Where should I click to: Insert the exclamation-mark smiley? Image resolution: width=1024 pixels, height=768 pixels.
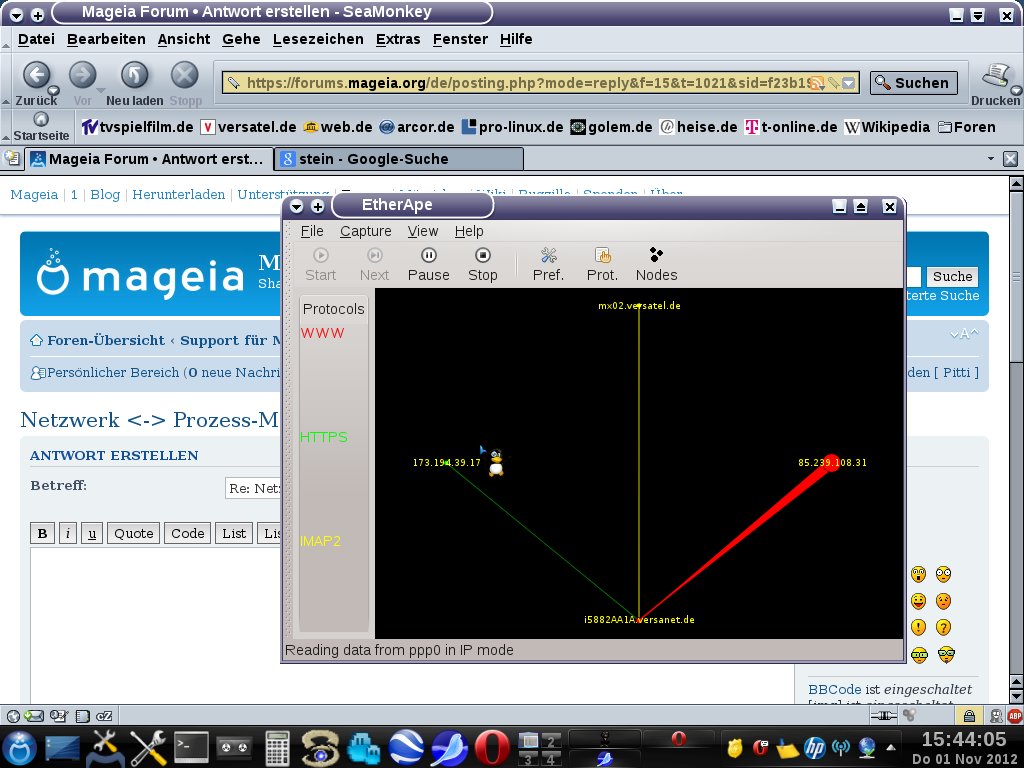[x=918, y=628]
